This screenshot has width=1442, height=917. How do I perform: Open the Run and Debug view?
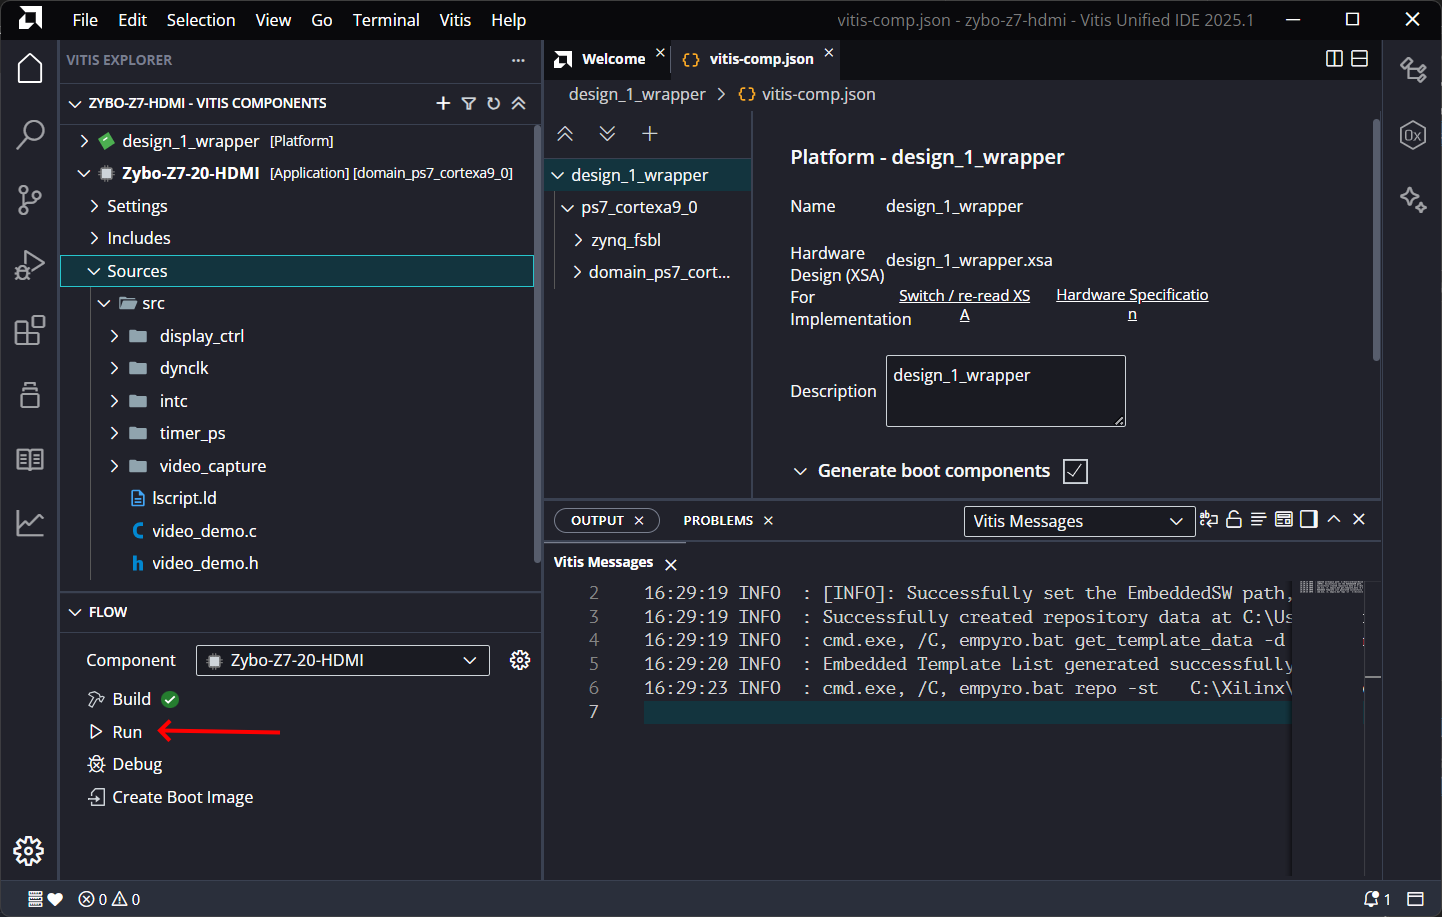coord(30,264)
